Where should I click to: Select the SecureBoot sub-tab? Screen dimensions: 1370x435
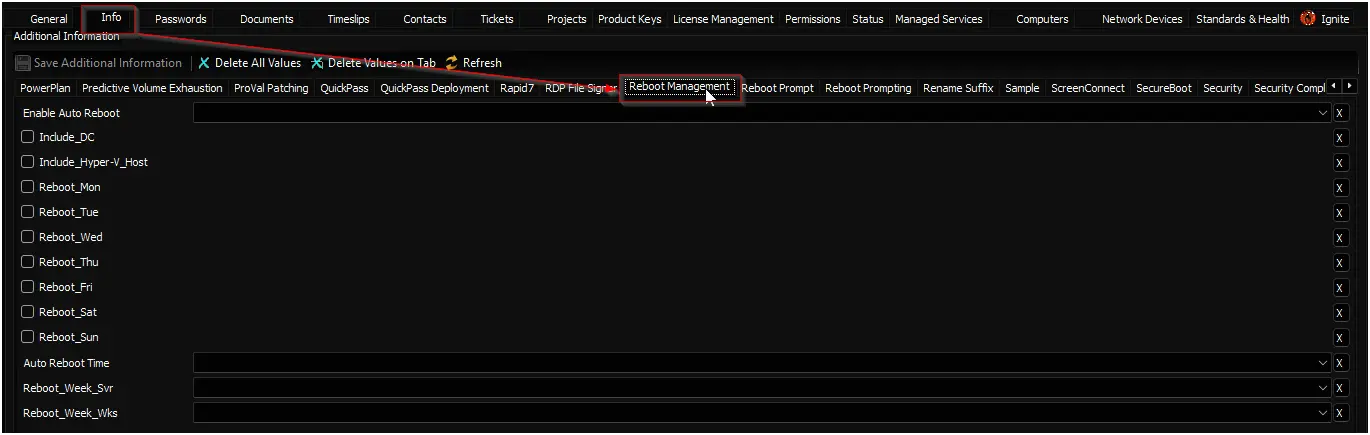[1164, 88]
